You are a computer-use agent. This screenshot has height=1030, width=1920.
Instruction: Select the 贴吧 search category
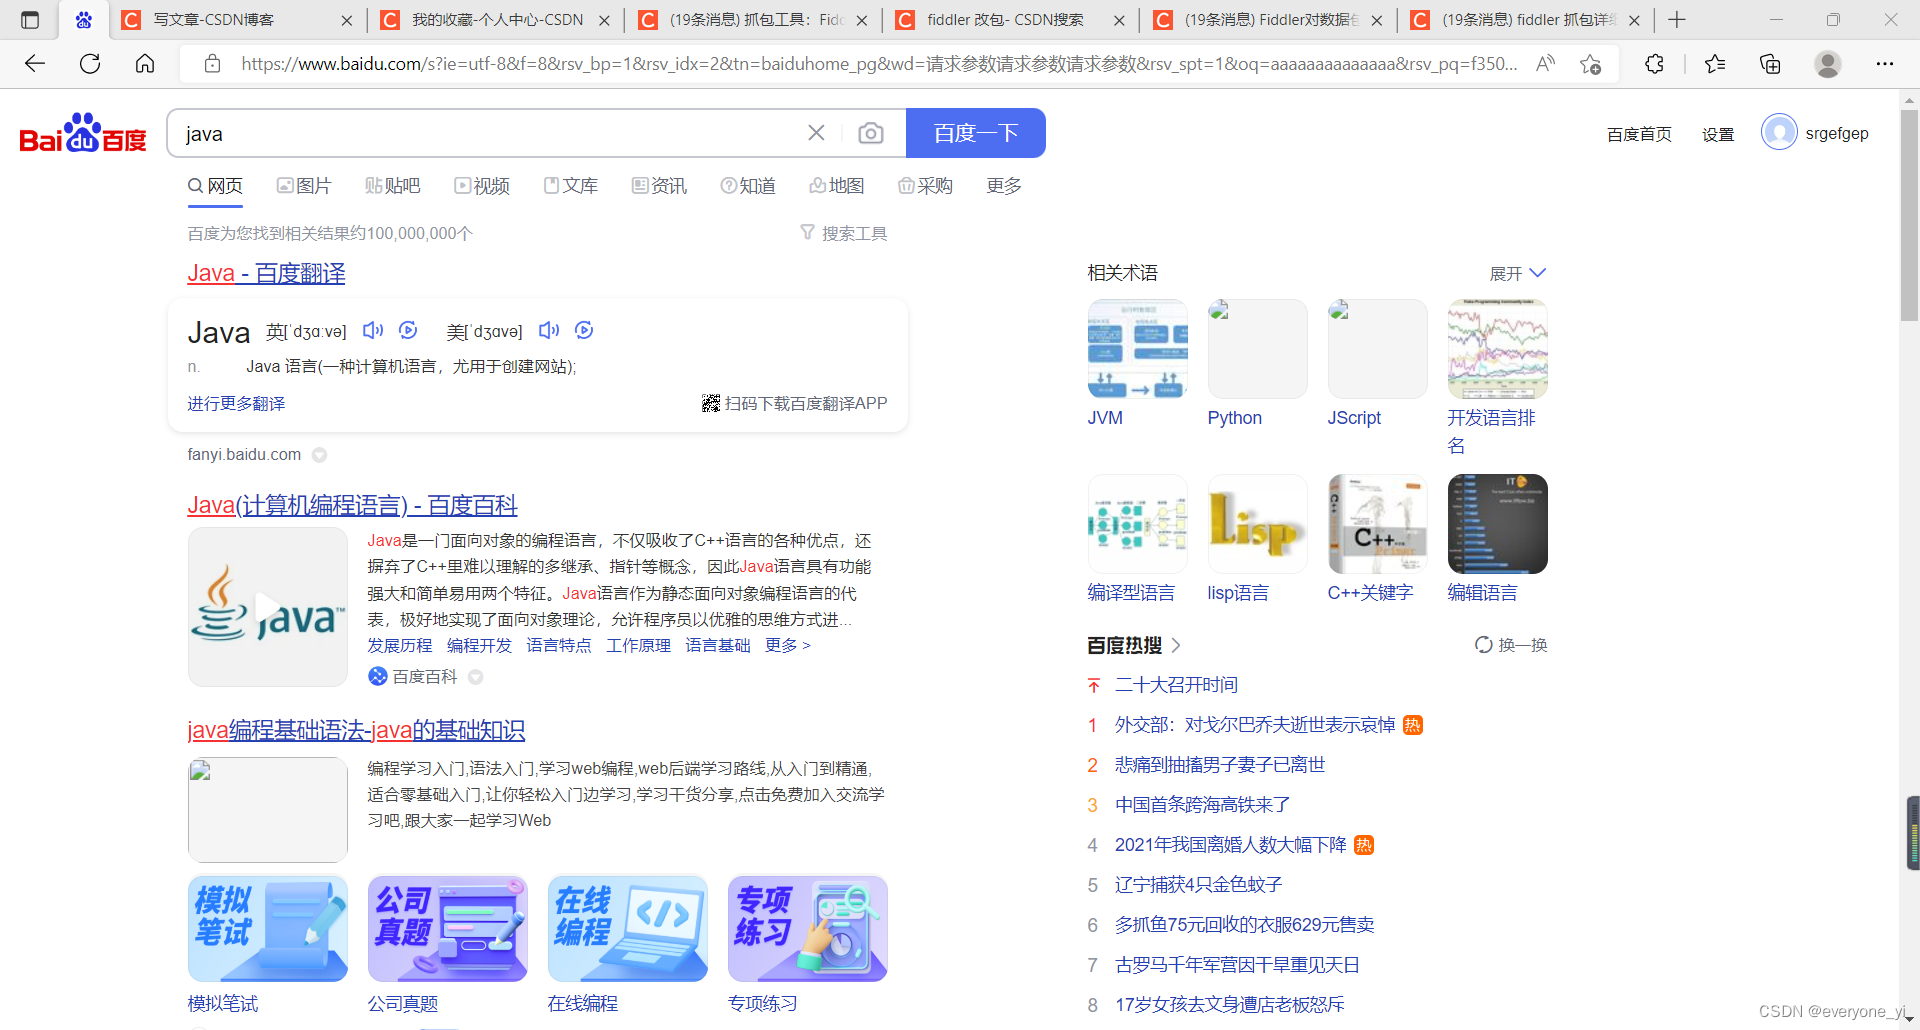pos(393,186)
